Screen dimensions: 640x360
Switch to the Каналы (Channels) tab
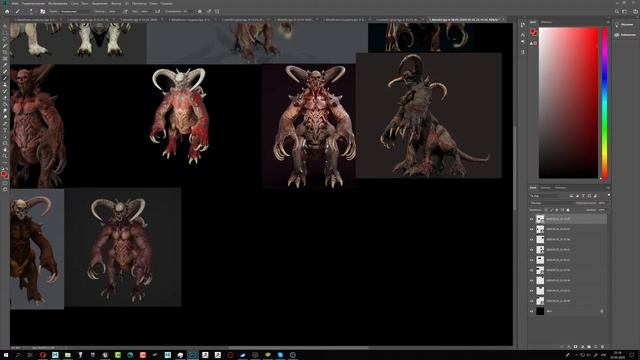(545, 188)
